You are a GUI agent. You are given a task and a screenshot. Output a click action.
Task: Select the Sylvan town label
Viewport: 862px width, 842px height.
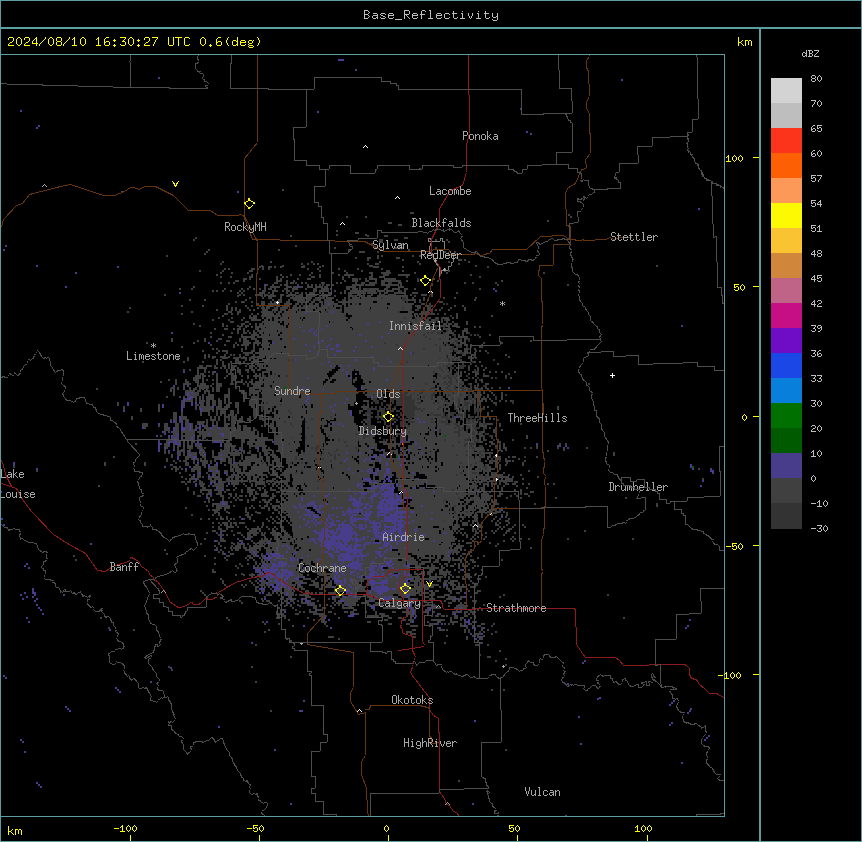(390, 245)
